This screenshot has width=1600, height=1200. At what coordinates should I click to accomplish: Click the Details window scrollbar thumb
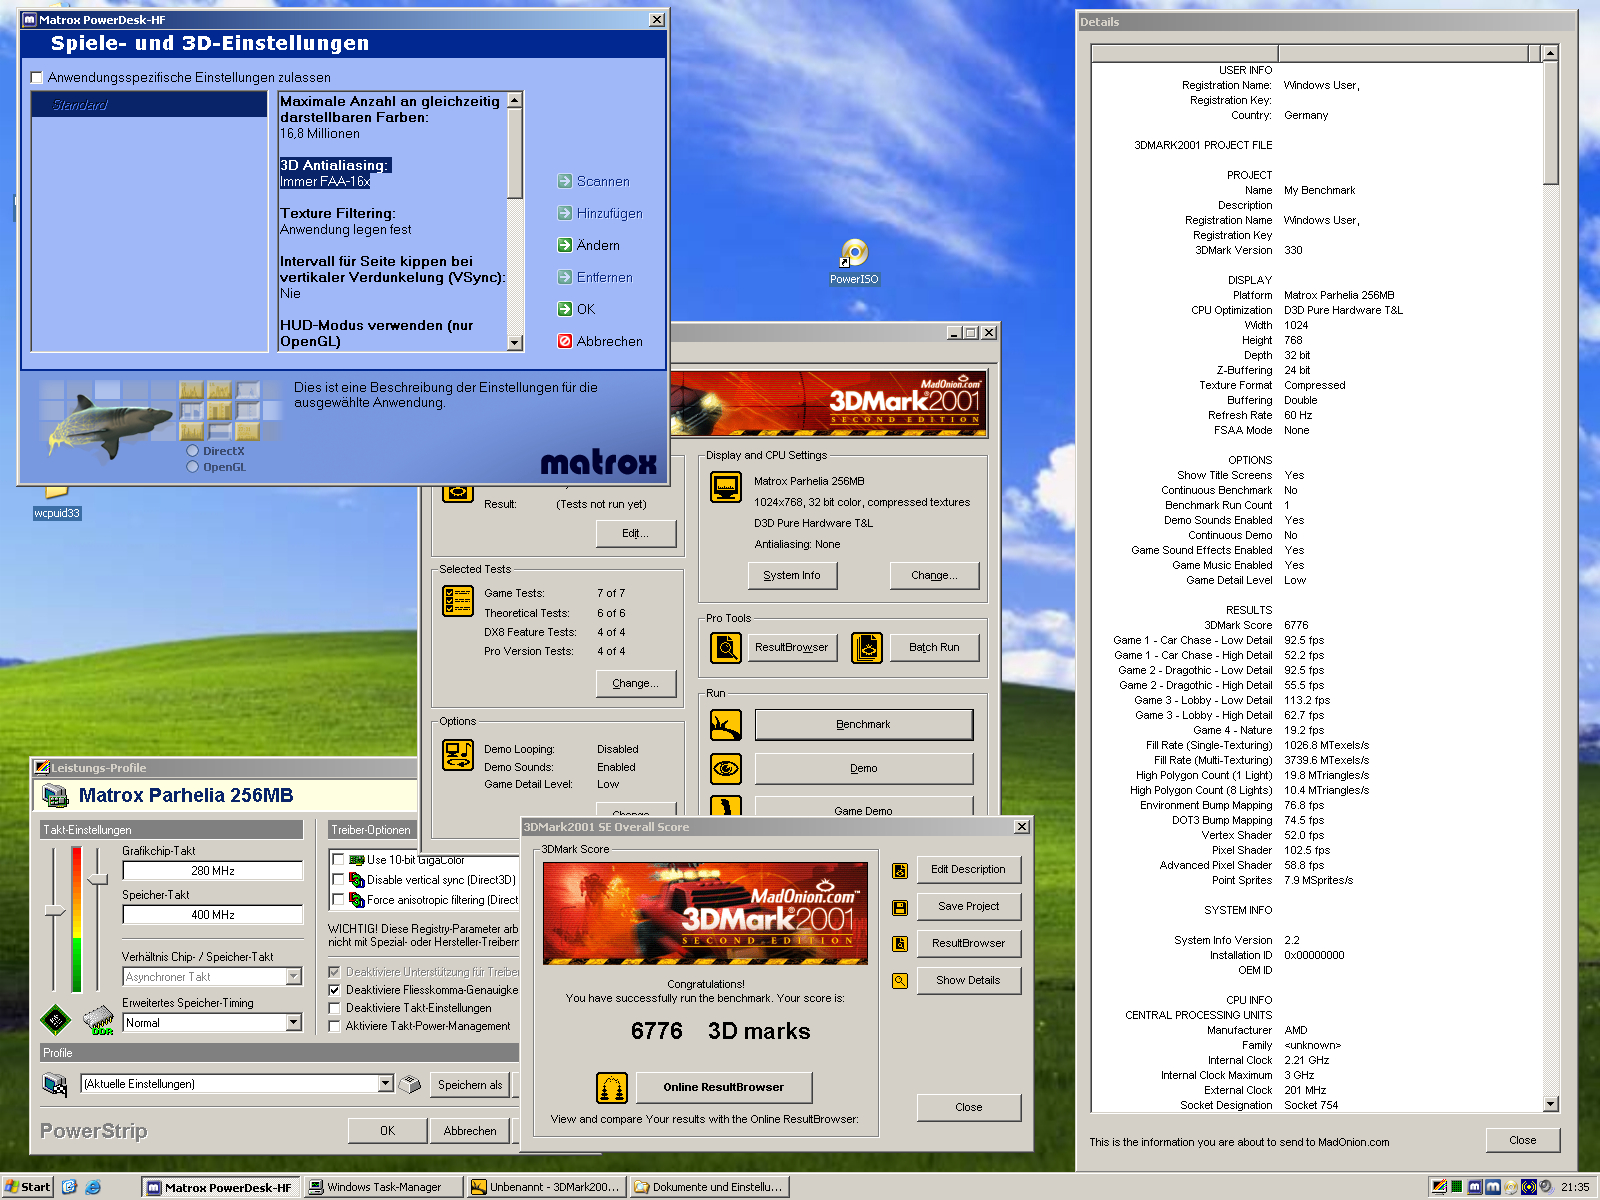pyautogui.click(x=1551, y=123)
